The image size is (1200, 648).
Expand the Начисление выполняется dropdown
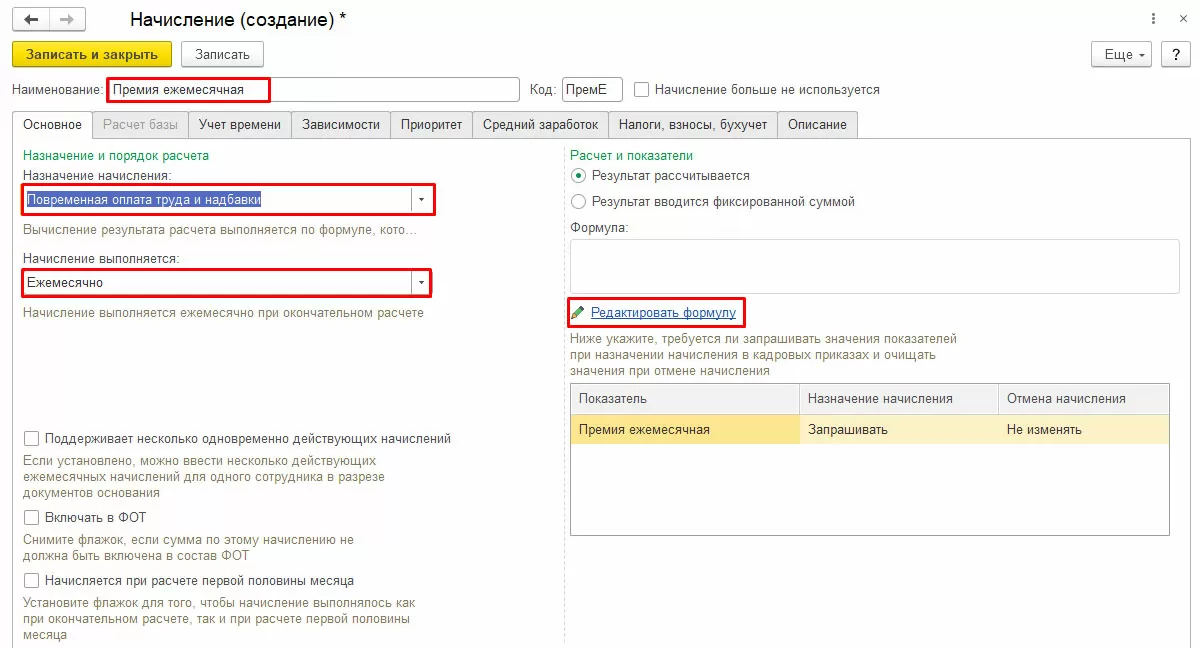click(x=422, y=283)
